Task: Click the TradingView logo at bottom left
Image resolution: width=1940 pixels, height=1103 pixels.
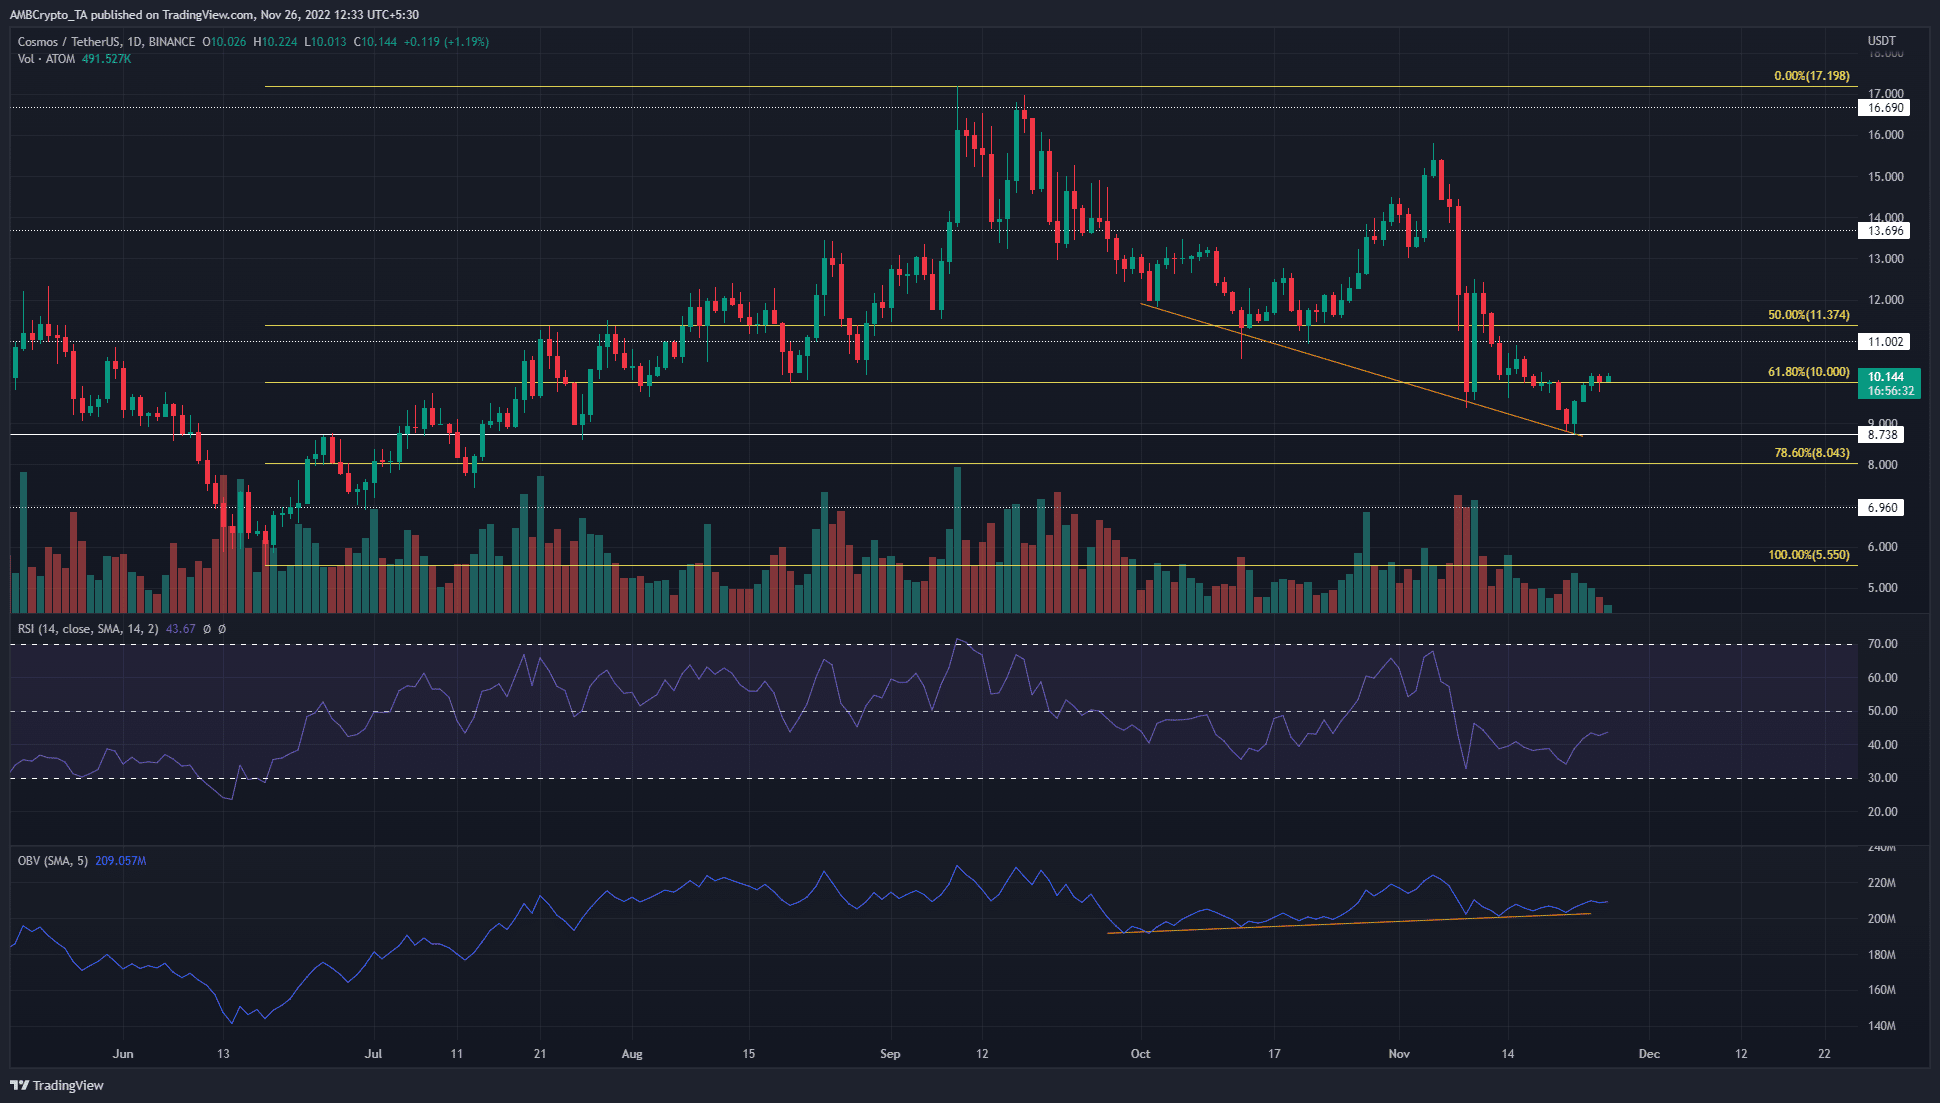Action: click(57, 1085)
